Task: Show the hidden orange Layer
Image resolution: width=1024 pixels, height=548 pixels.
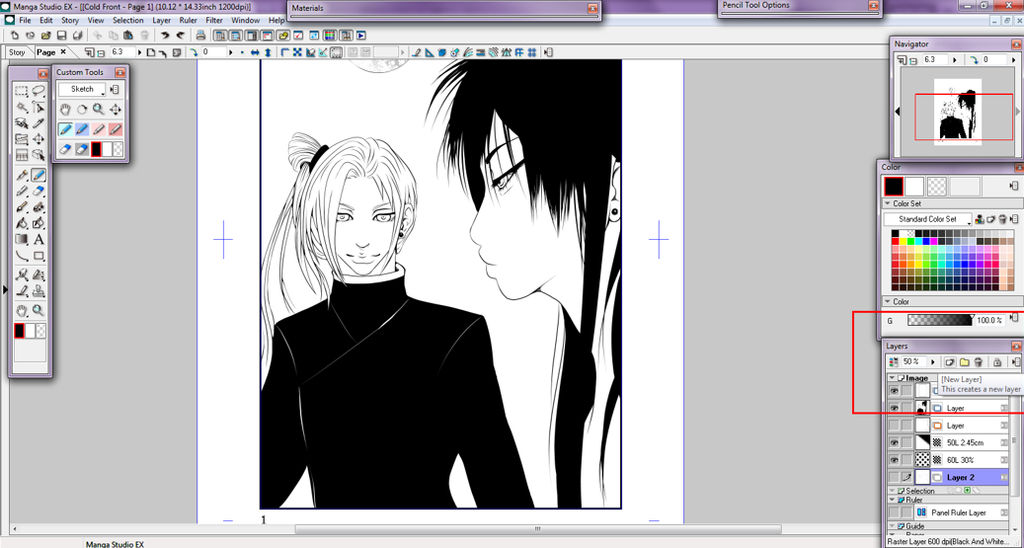Action: coord(894,425)
